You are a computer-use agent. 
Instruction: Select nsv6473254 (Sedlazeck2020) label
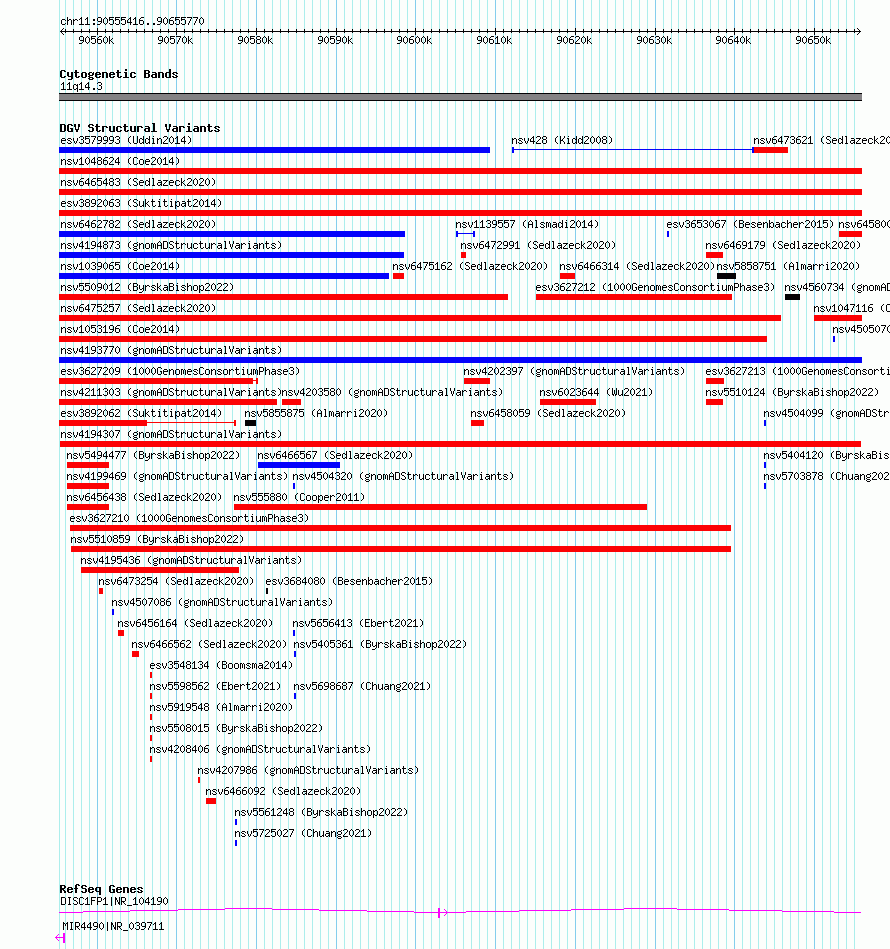(x=176, y=582)
